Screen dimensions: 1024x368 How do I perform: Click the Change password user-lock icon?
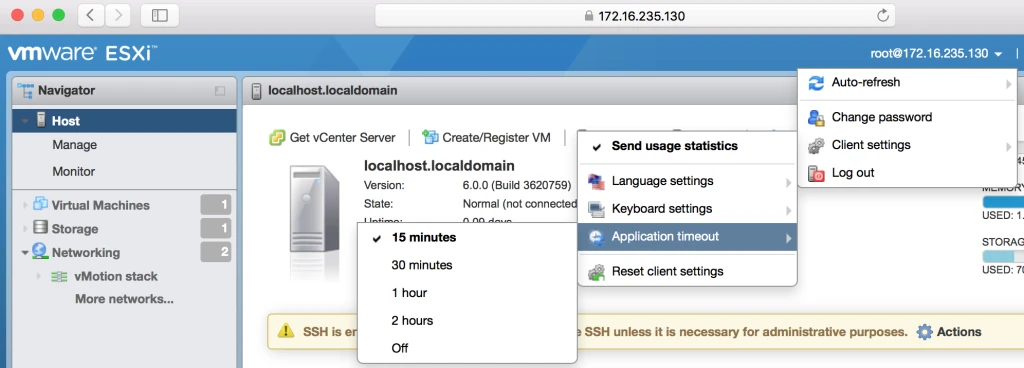(816, 117)
